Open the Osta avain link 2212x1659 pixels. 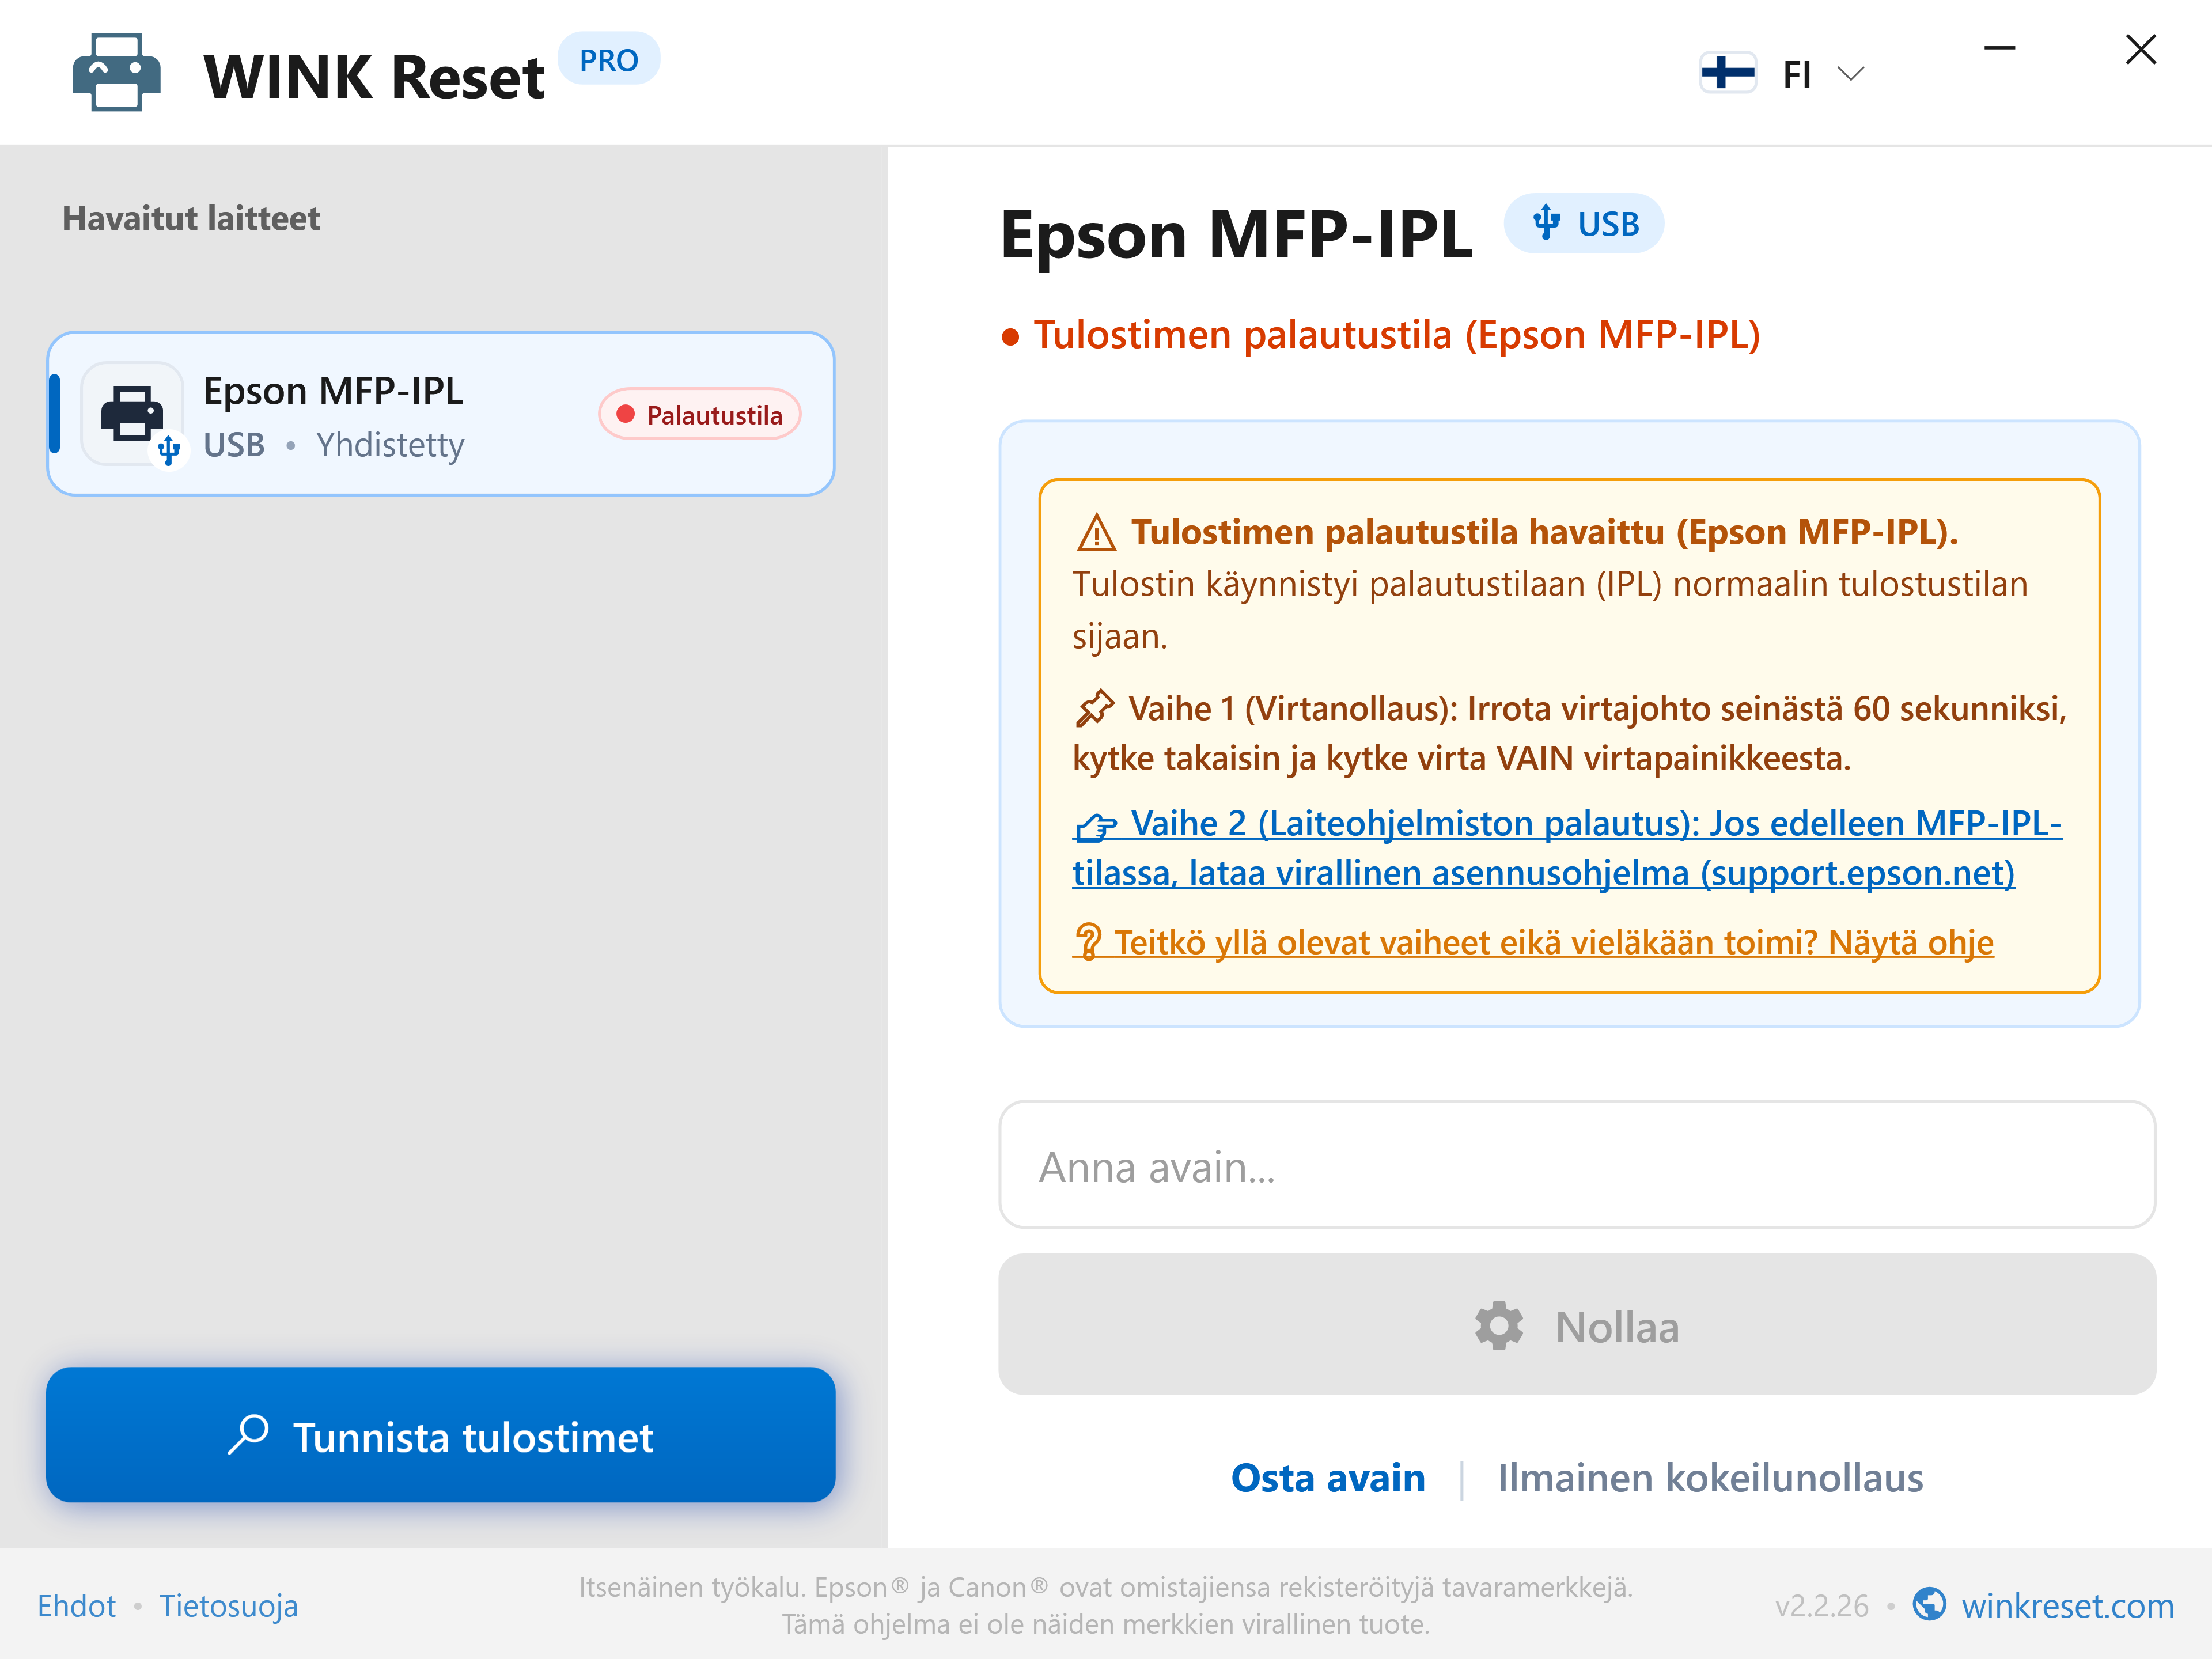(x=1327, y=1478)
